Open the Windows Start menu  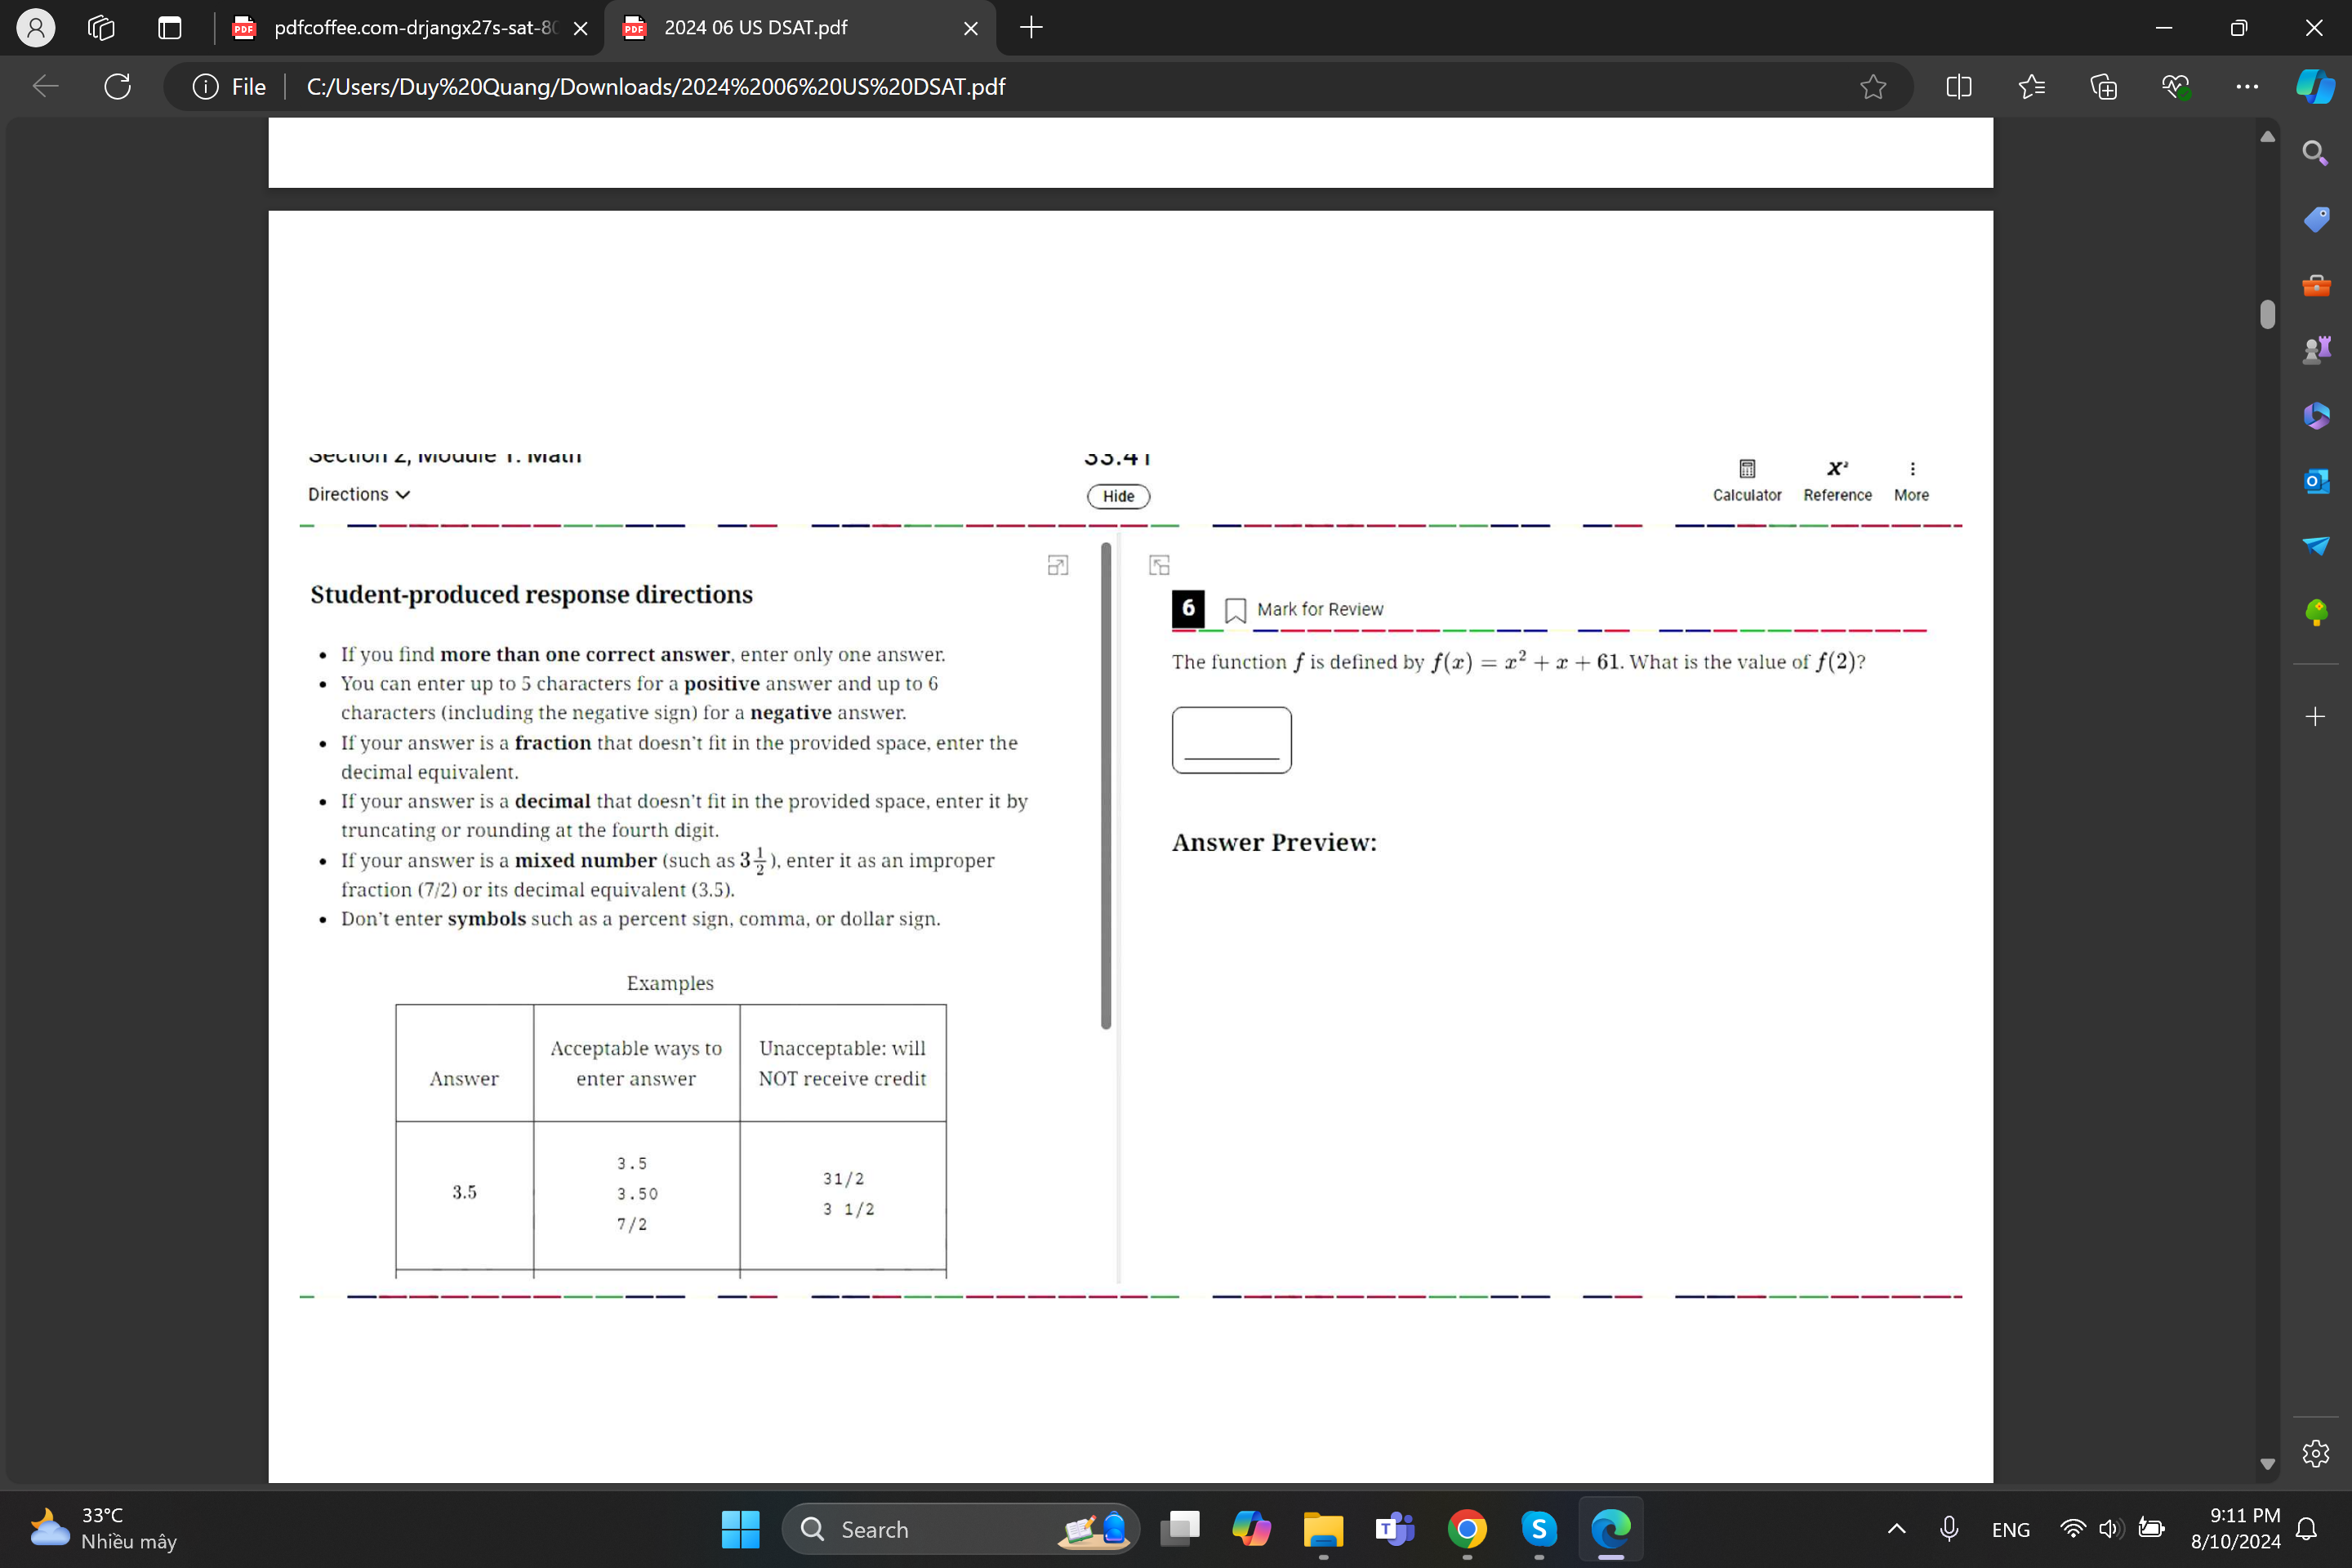click(x=740, y=1529)
